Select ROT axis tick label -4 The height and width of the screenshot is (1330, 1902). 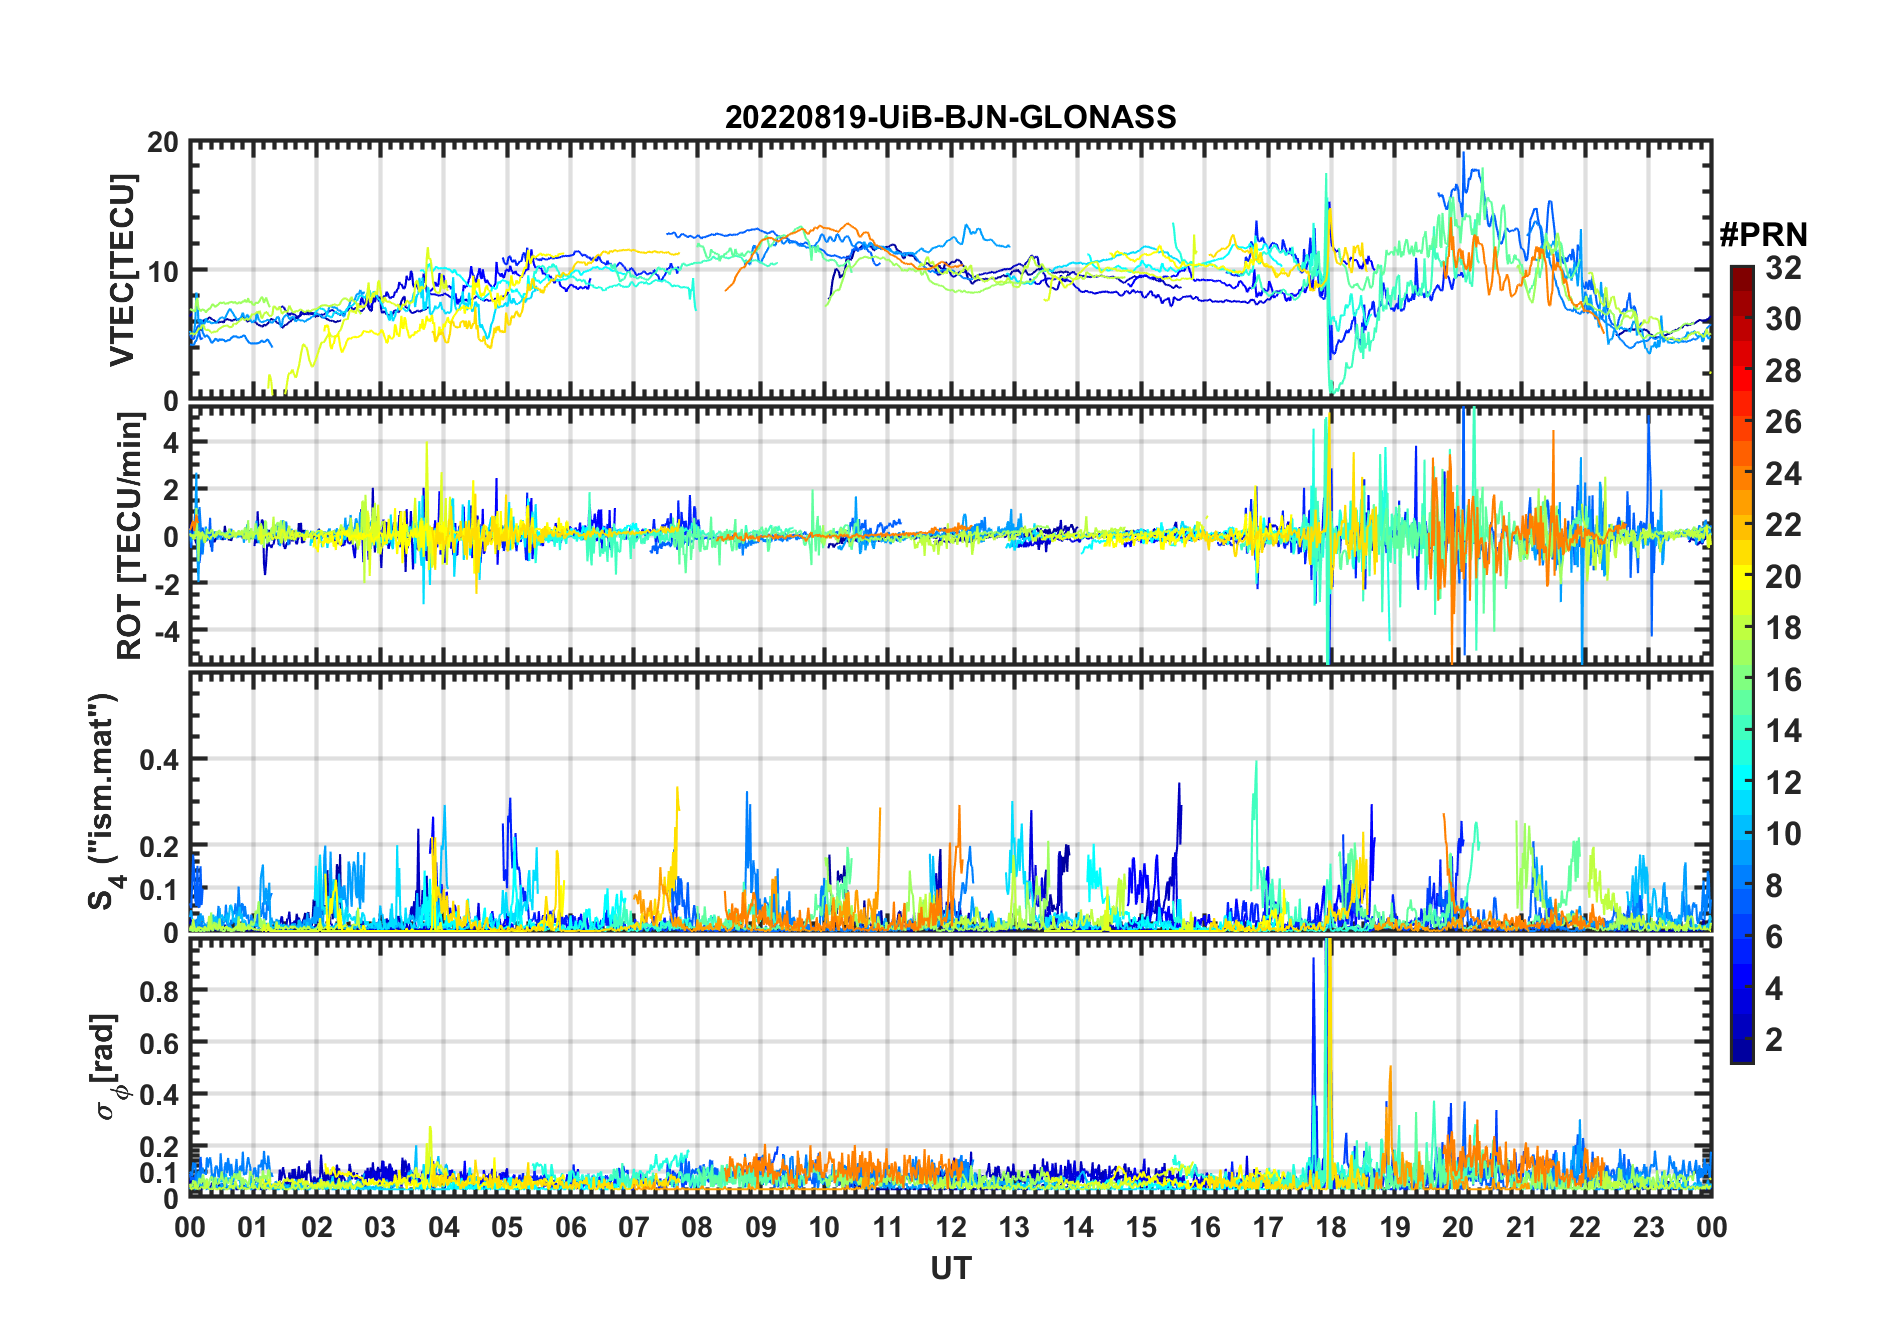[x=166, y=631]
